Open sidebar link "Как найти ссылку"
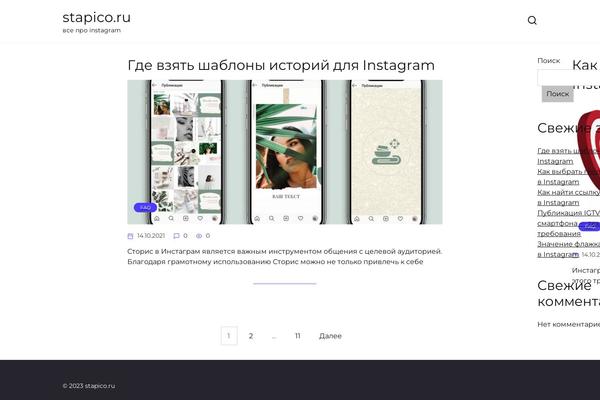The image size is (600, 400). click(569, 197)
